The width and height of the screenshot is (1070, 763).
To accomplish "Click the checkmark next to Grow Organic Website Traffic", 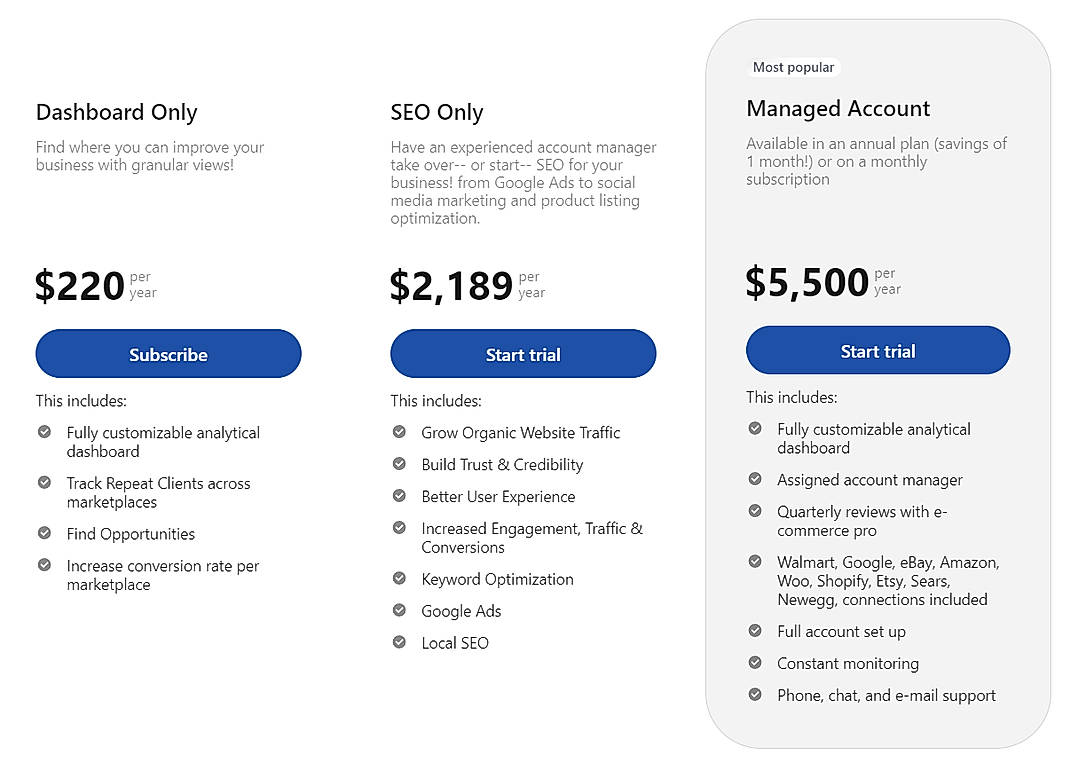I will 399,432.
